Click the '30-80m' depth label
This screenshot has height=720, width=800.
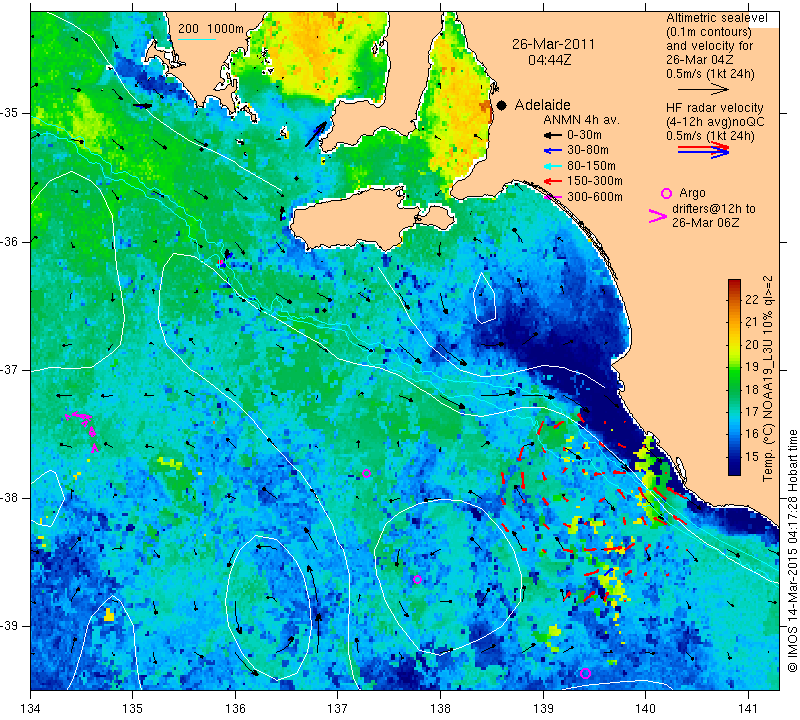point(588,151)
